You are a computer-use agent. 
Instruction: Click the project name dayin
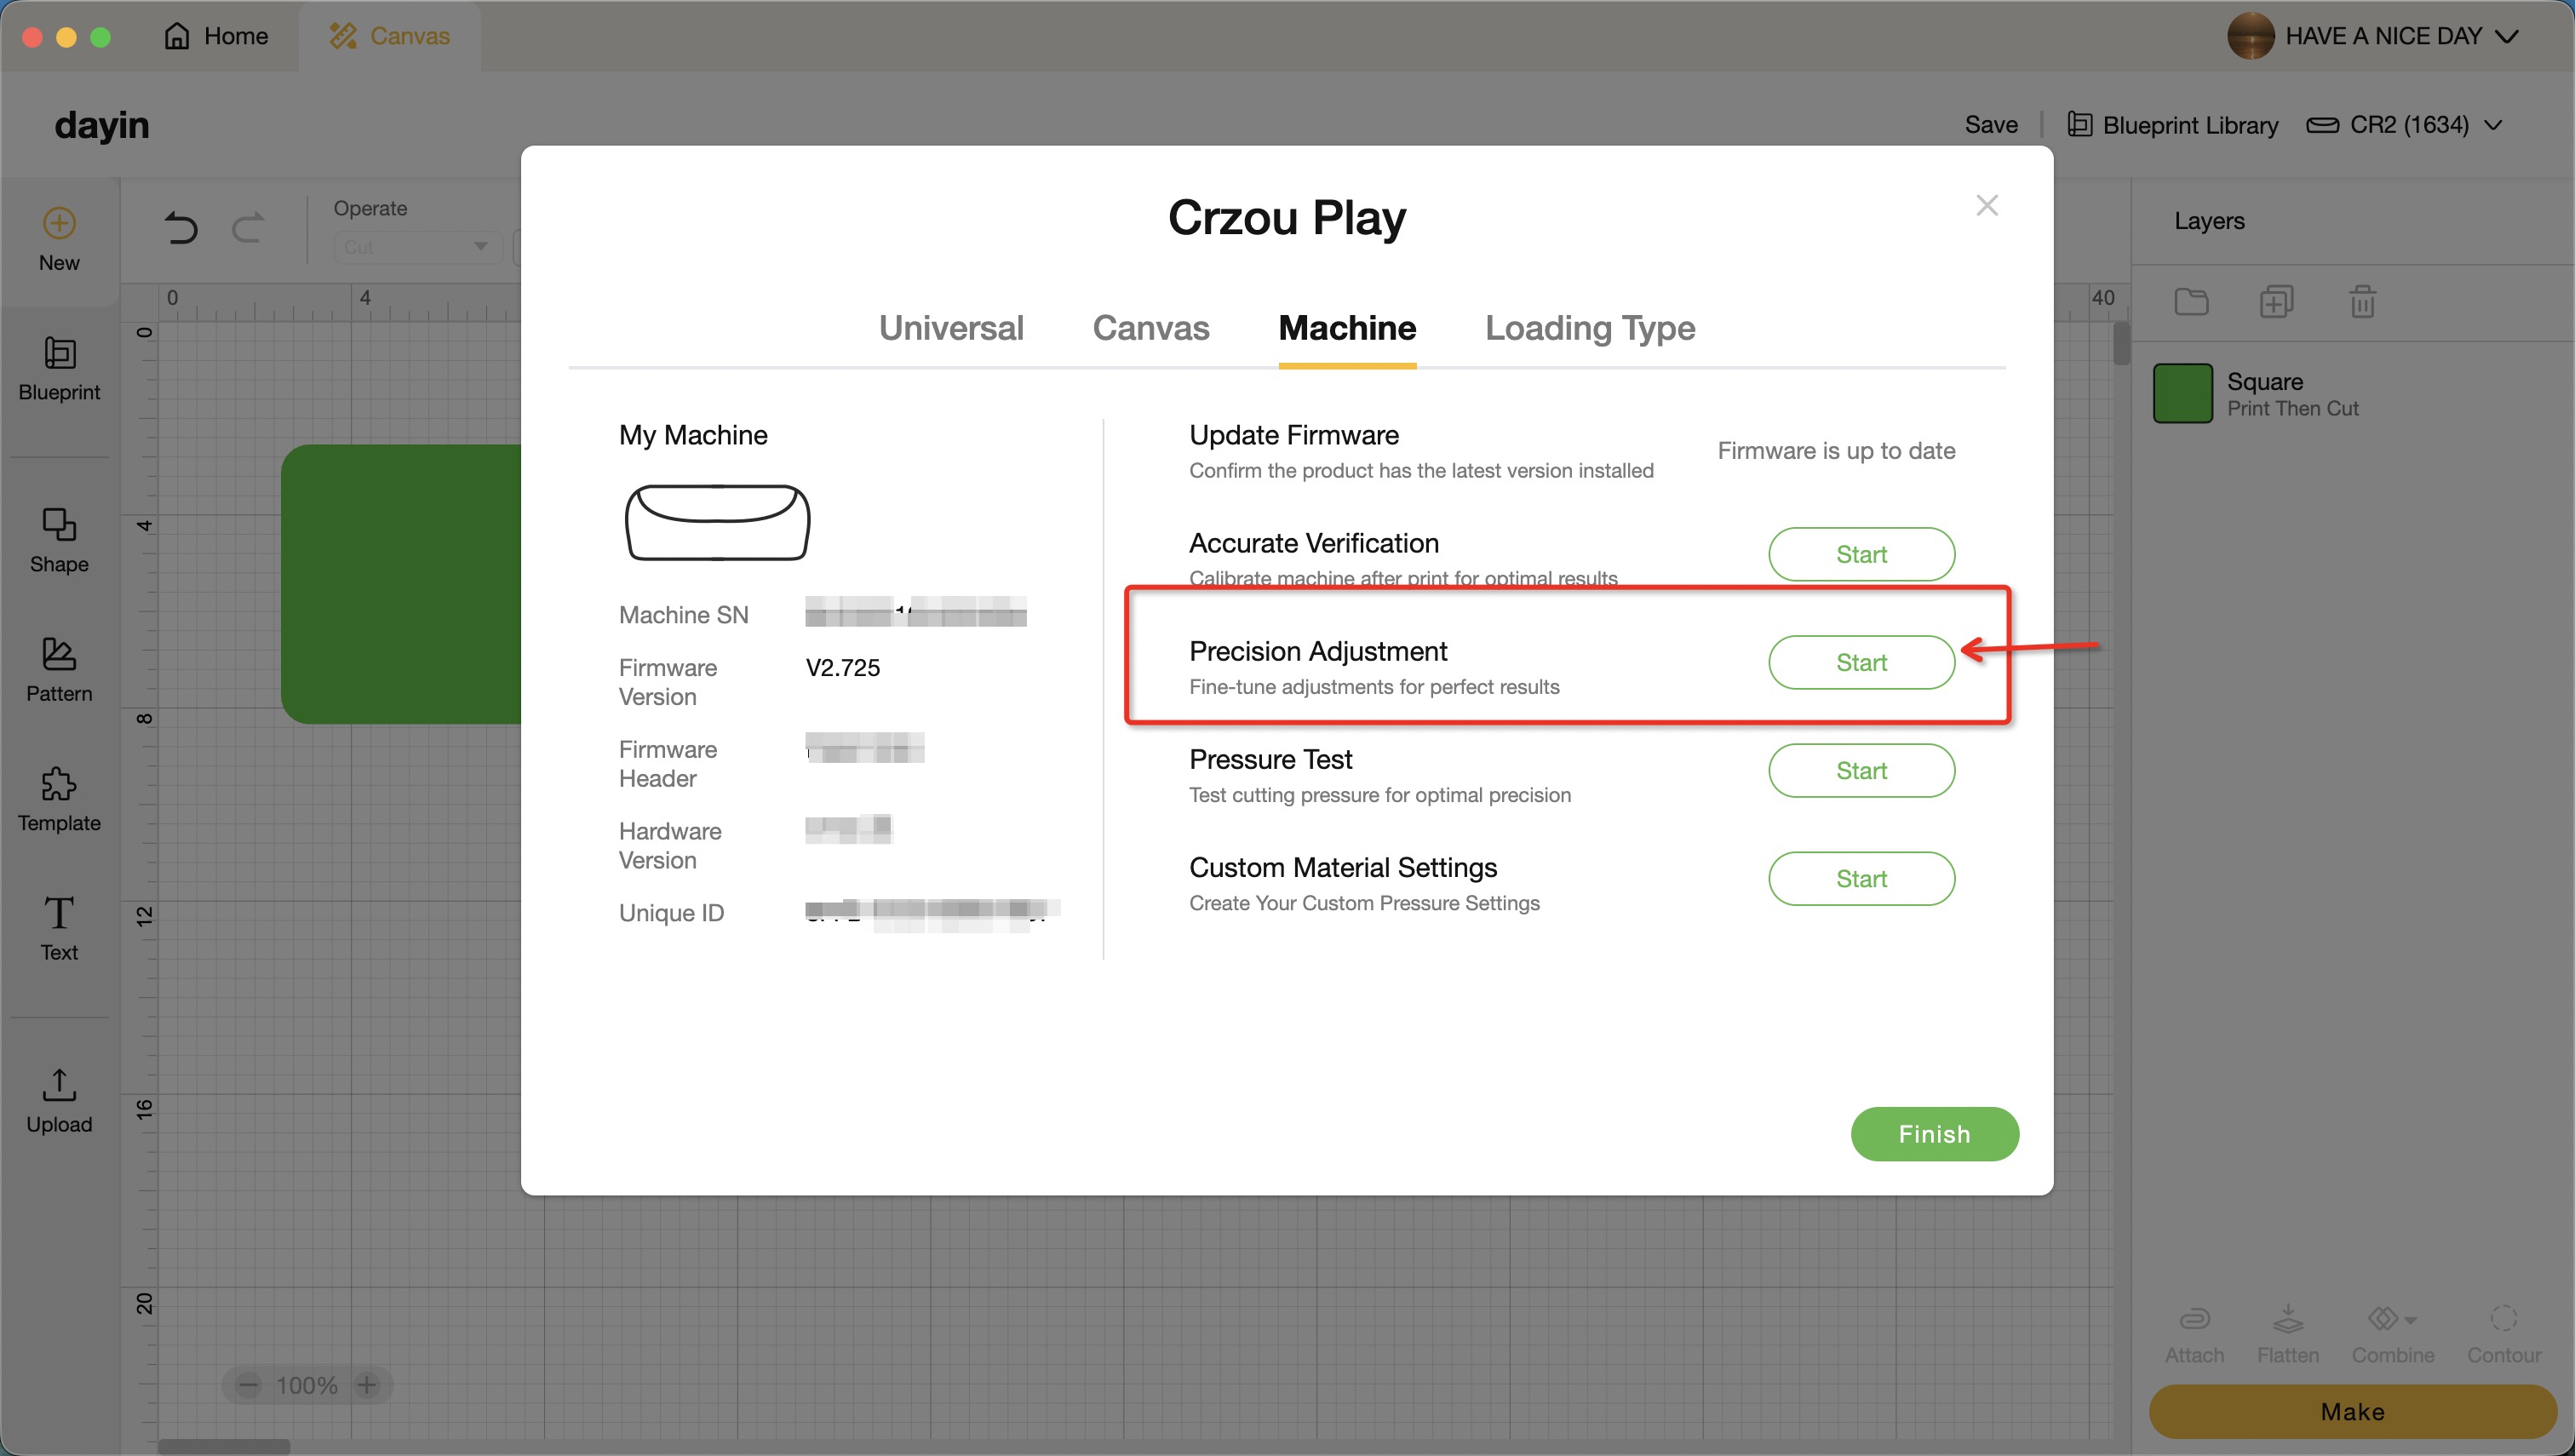click(102, 125)
